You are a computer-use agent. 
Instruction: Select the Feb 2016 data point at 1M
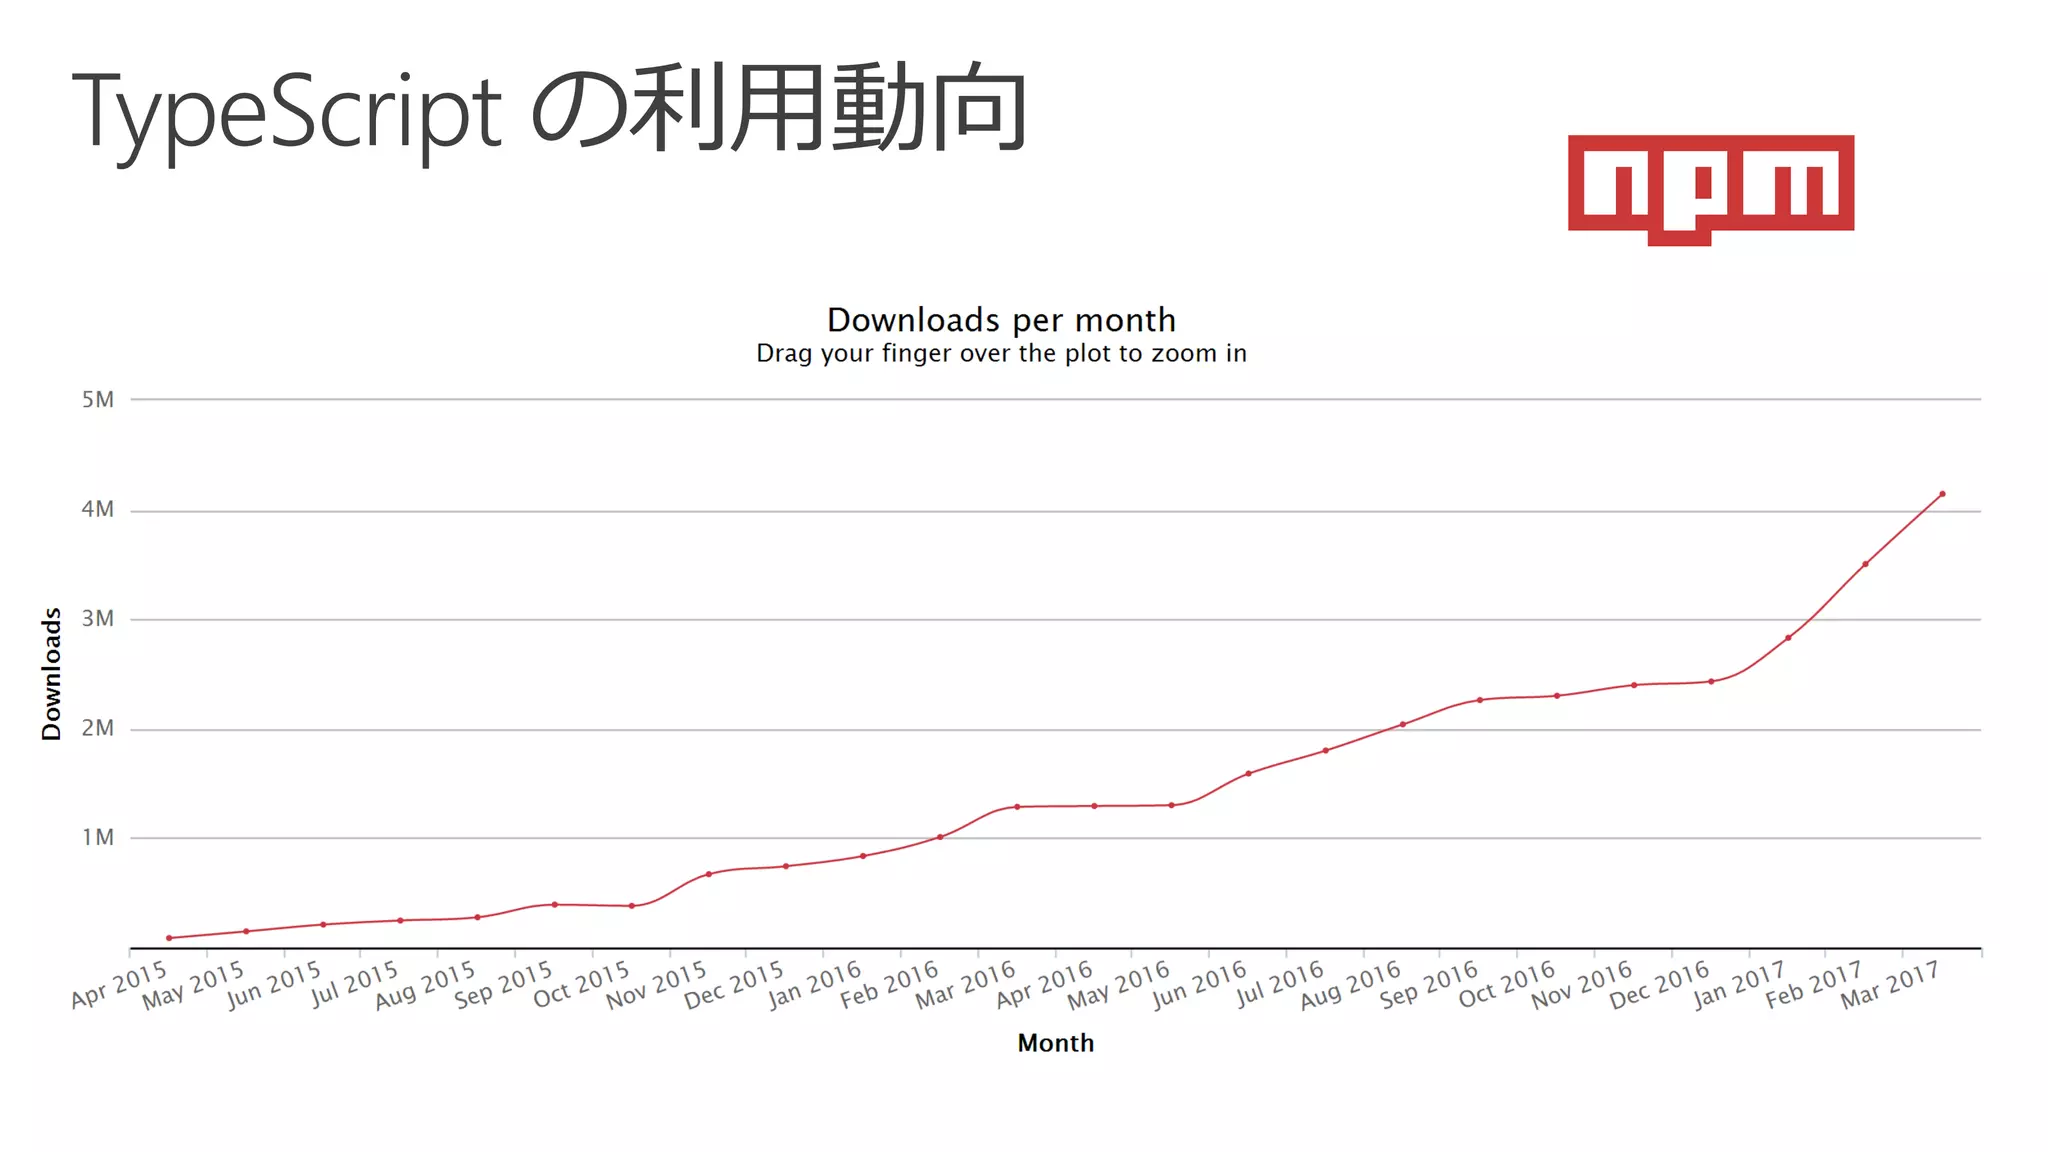click(940, 837)
